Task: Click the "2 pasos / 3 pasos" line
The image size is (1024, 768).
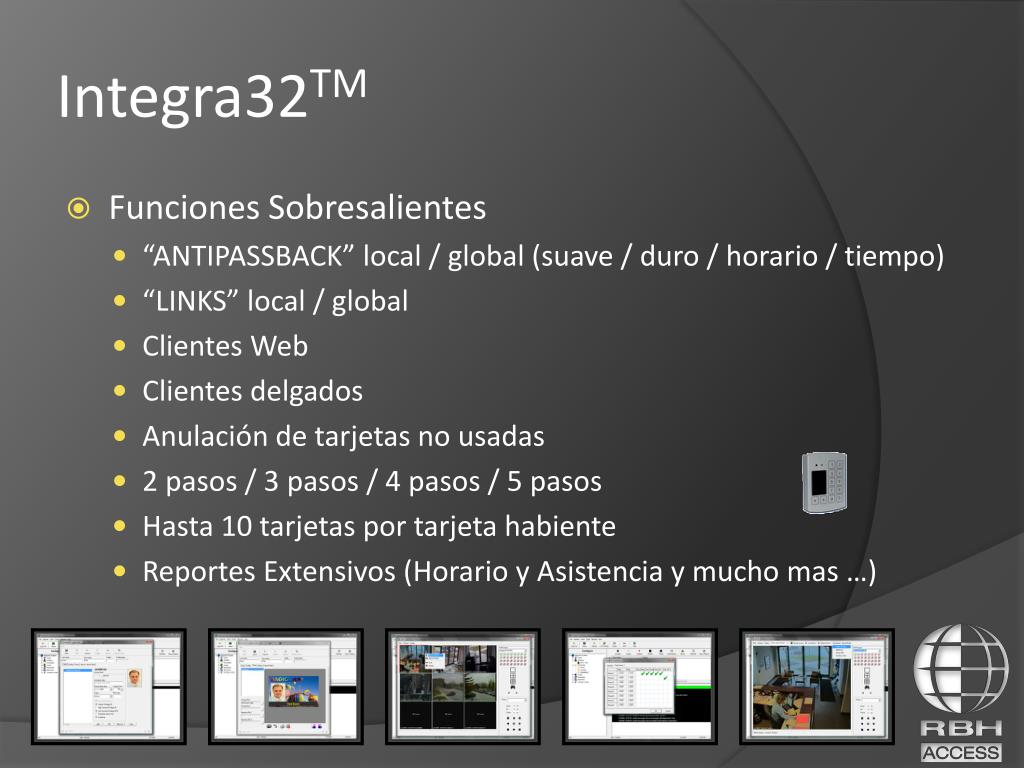Action: pyautogui.click(x=372, y=481)
